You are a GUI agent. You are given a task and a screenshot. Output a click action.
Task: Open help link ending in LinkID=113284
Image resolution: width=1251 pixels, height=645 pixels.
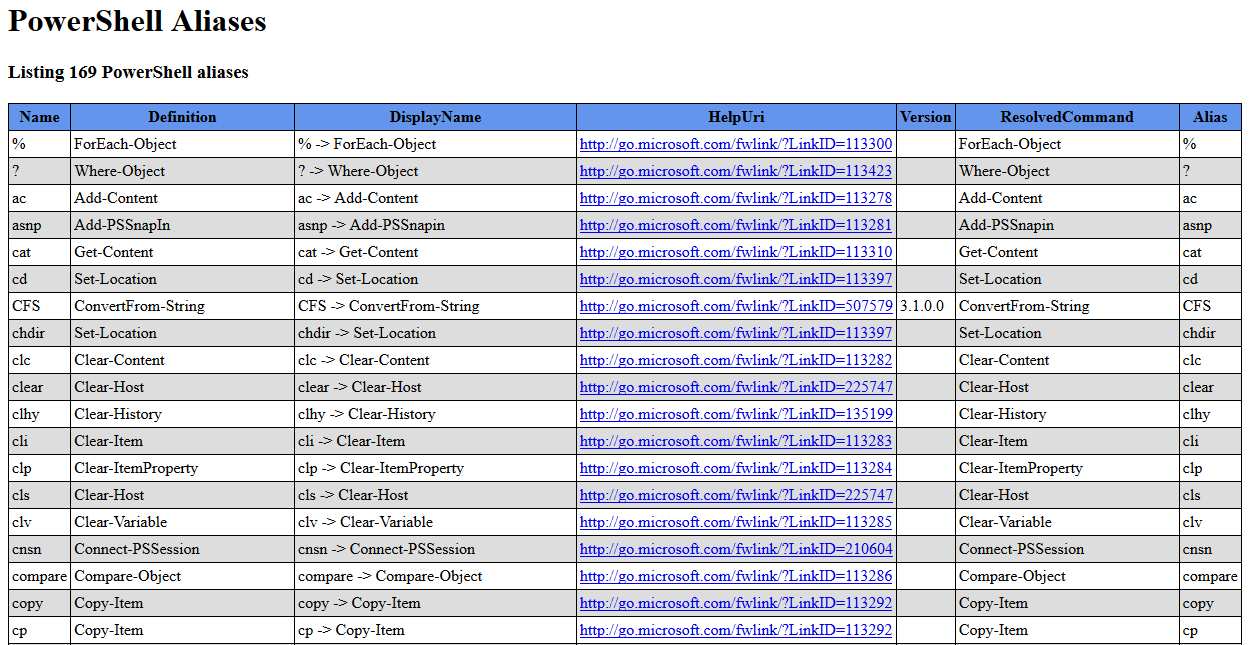pyautogui.click(x=736, y=468)
